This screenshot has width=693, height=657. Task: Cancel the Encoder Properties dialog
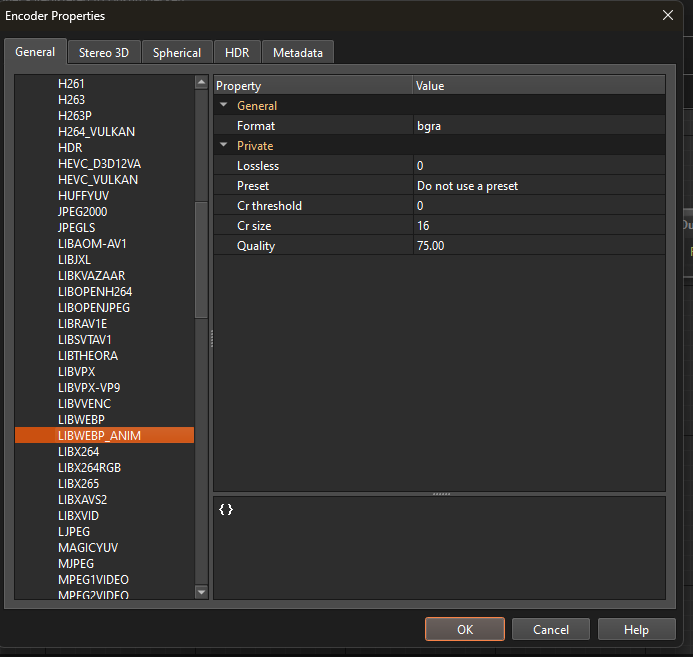pyautogui.click(x=550, y=630)
